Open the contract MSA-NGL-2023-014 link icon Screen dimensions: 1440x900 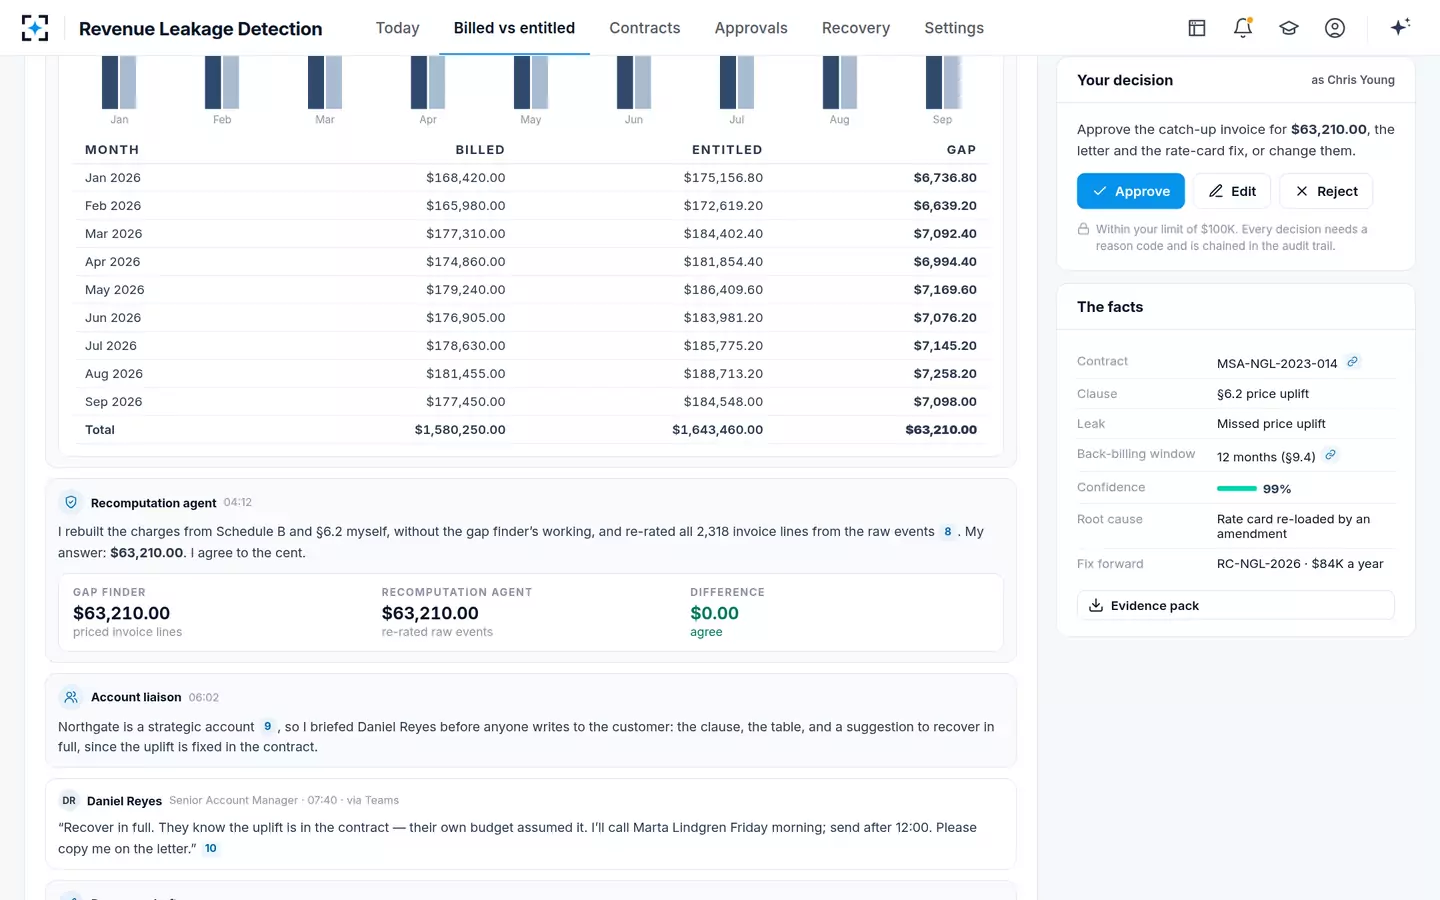click(1352, 362)
